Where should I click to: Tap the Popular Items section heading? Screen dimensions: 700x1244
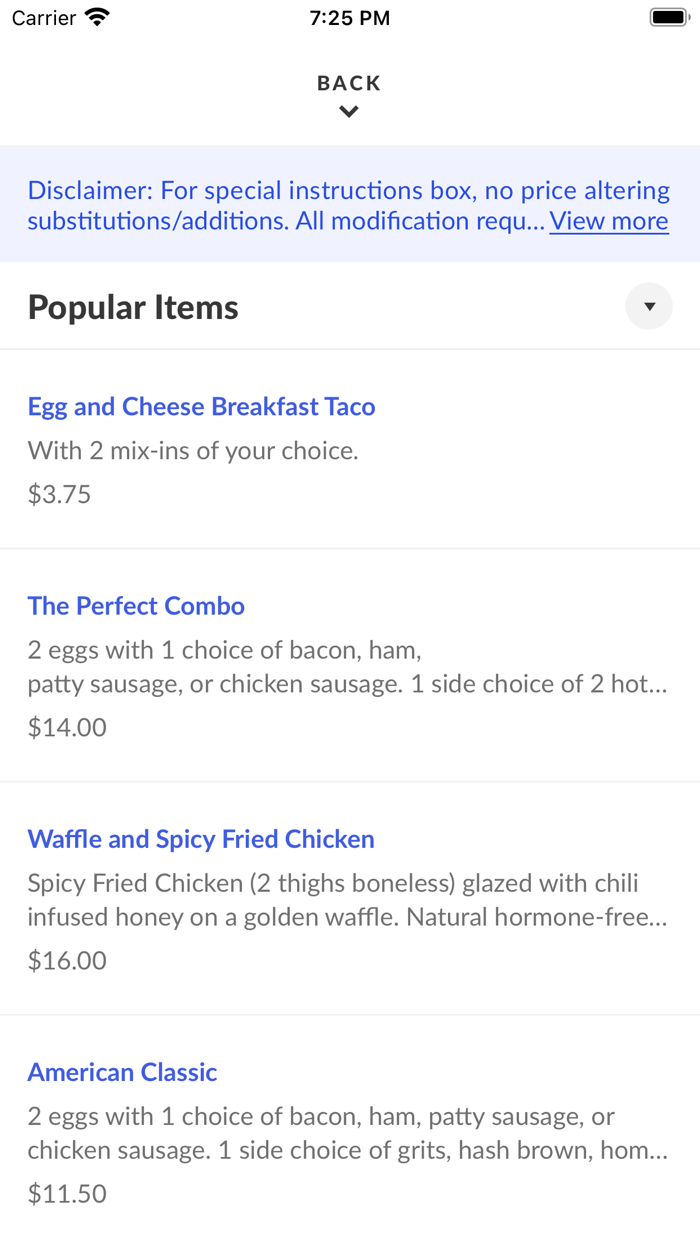coord(132,306)
